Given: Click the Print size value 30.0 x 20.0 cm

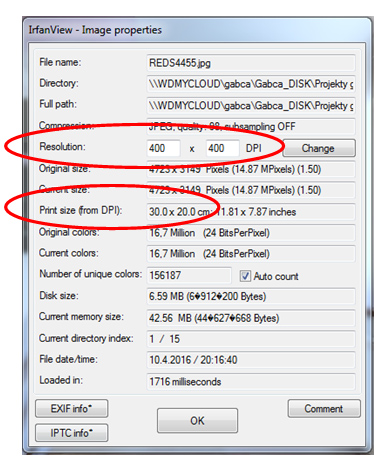Looking at the screenshot, I should click(x=251, y=212).
